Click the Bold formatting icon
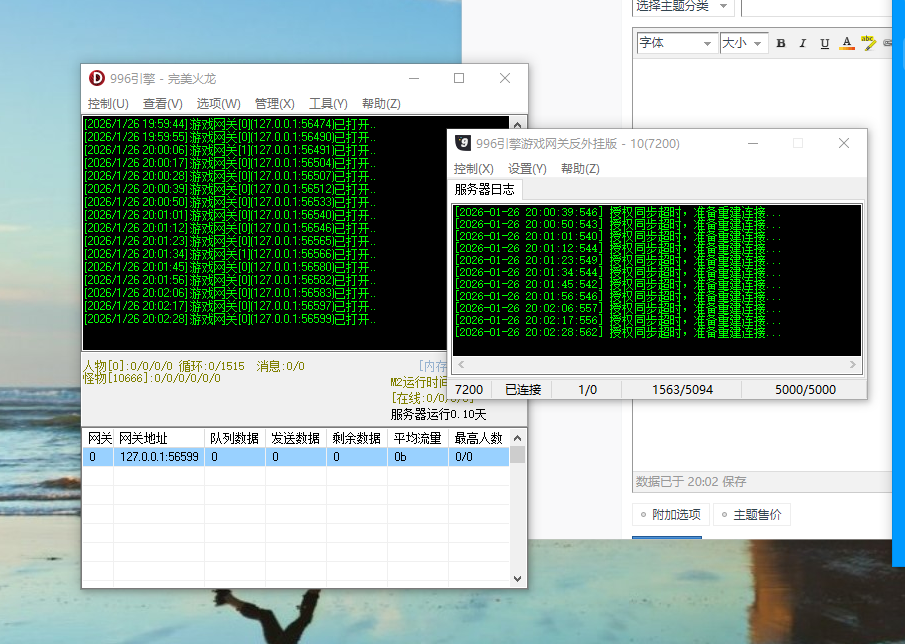905x644 pixels. (781, 43)
